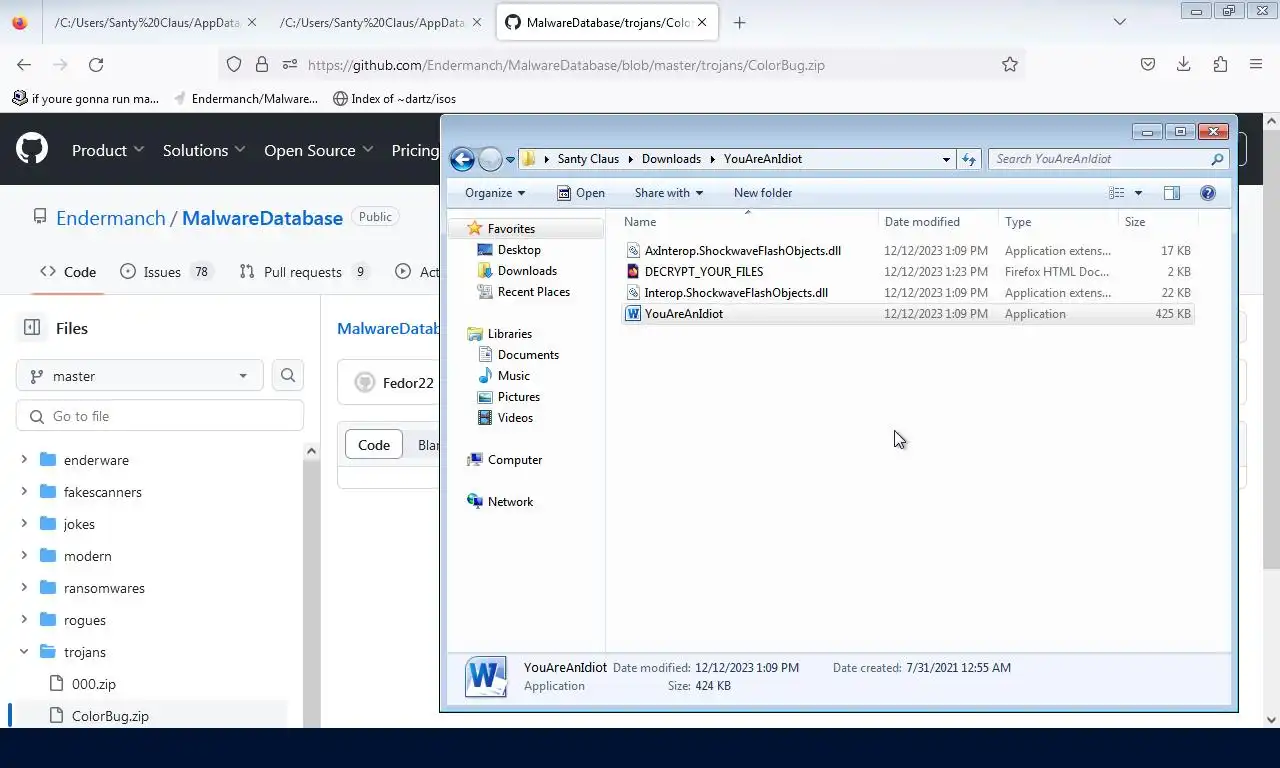1280x768 pixels.
Task: Open the Explorer recent pages dropdown arrow
Action: click(510, 160)
